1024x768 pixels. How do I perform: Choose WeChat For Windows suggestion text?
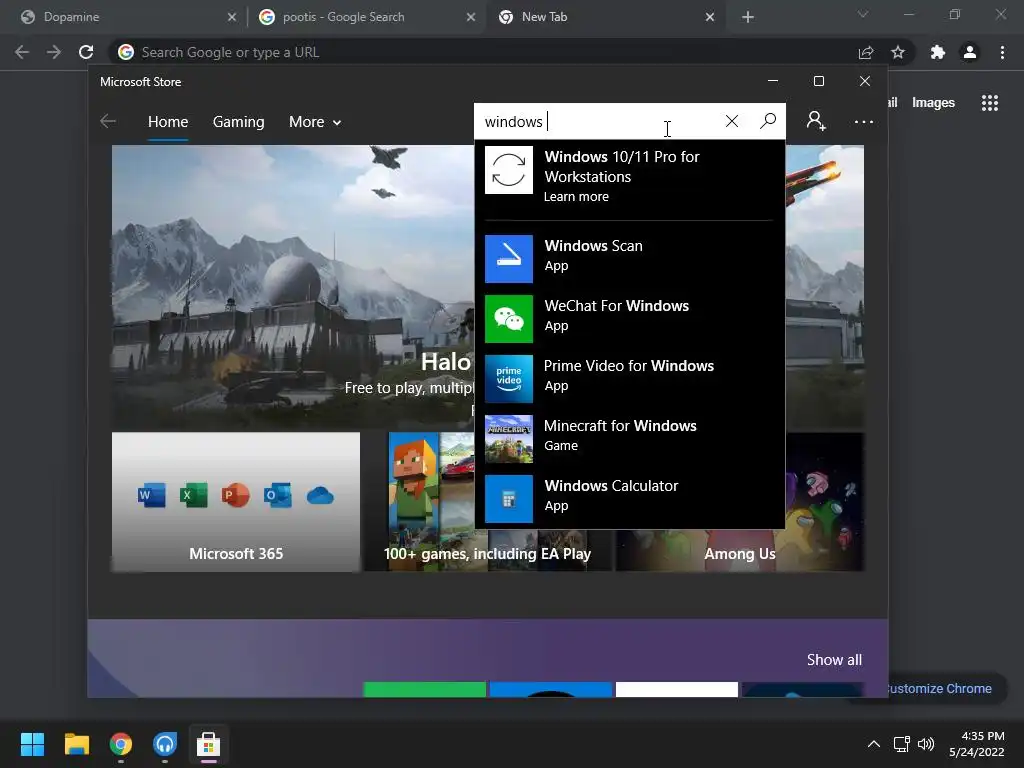point(616,306)
